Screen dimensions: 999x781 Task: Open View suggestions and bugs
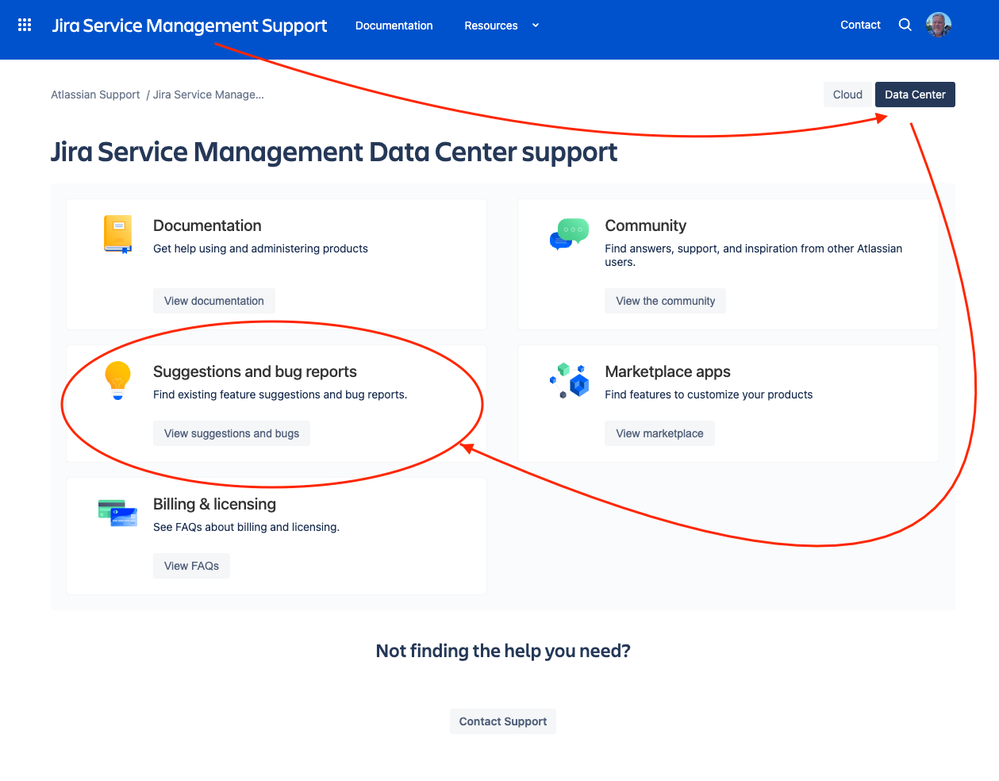[x=231, y=433]
